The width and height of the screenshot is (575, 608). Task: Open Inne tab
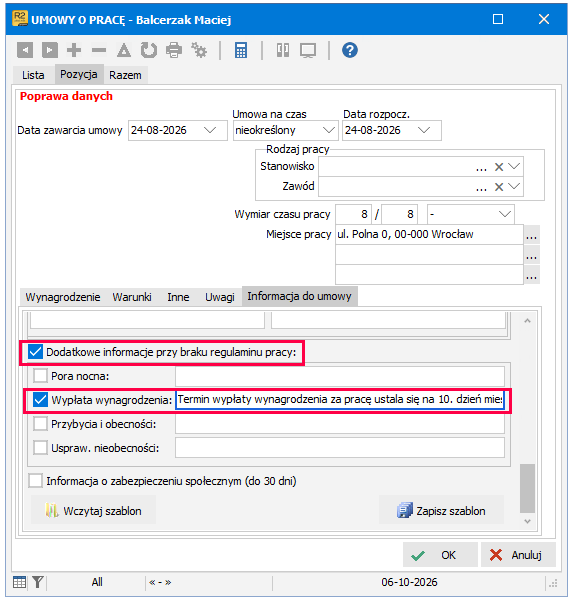178,297
